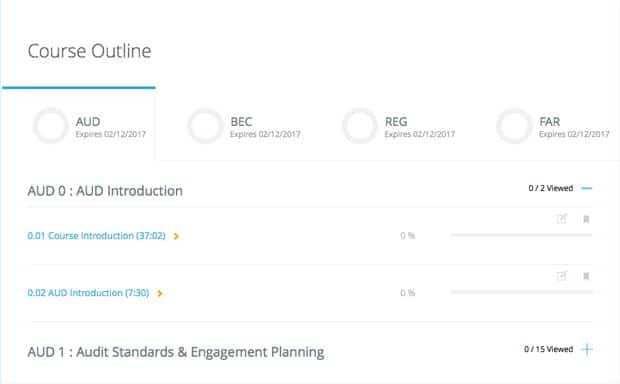
Task: Click yellow arrow next to 0.02 AUD Introduction
Action: 160,293
